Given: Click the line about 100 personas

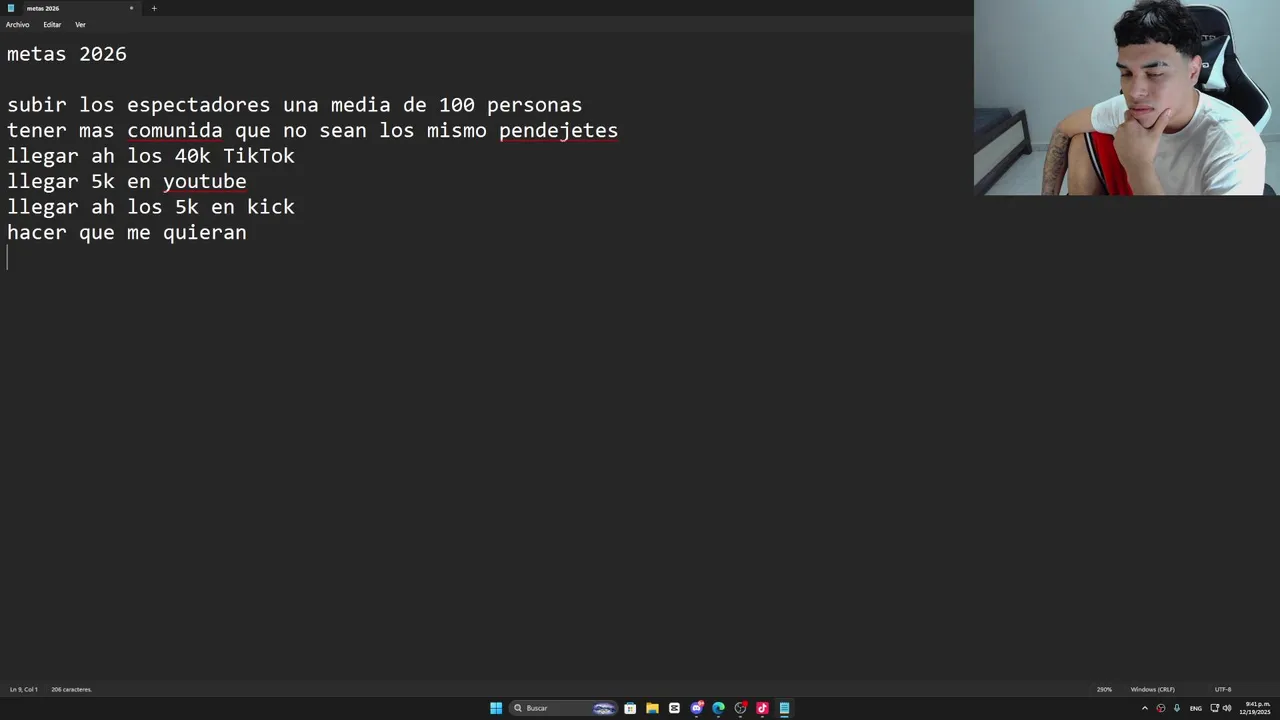Looking at the screenshot, I should click(x=295, y=105).
